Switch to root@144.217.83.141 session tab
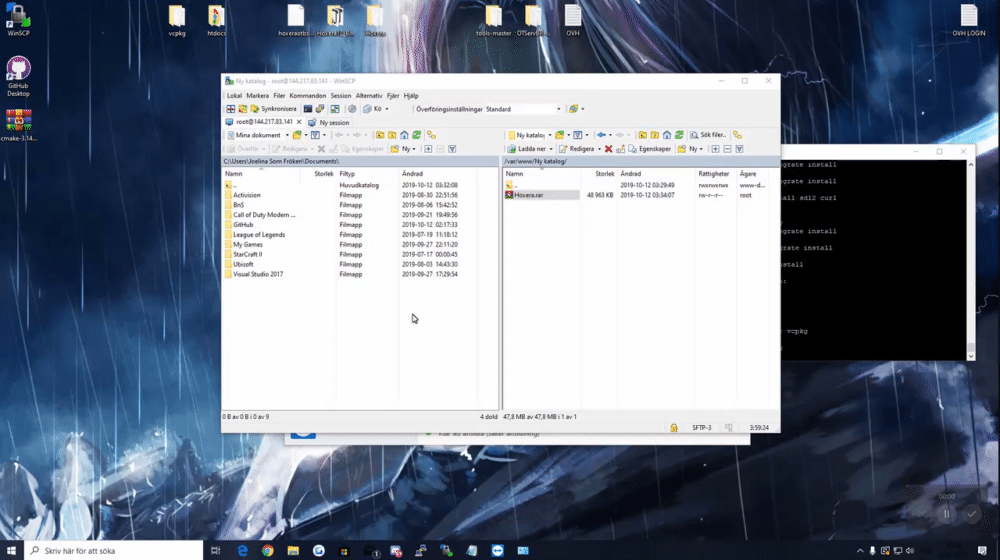The image size is (1000, 560). coord(260,122)
